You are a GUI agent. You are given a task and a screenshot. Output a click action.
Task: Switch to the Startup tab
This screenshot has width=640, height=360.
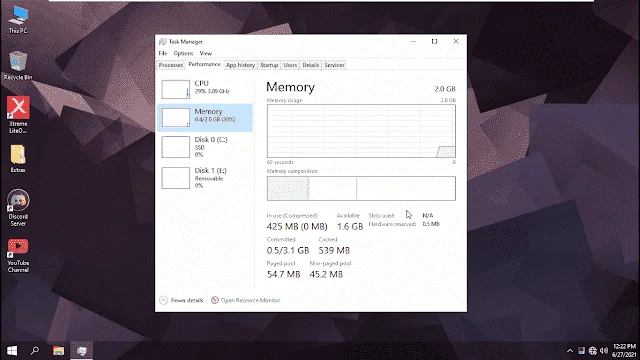click(269, 65)
